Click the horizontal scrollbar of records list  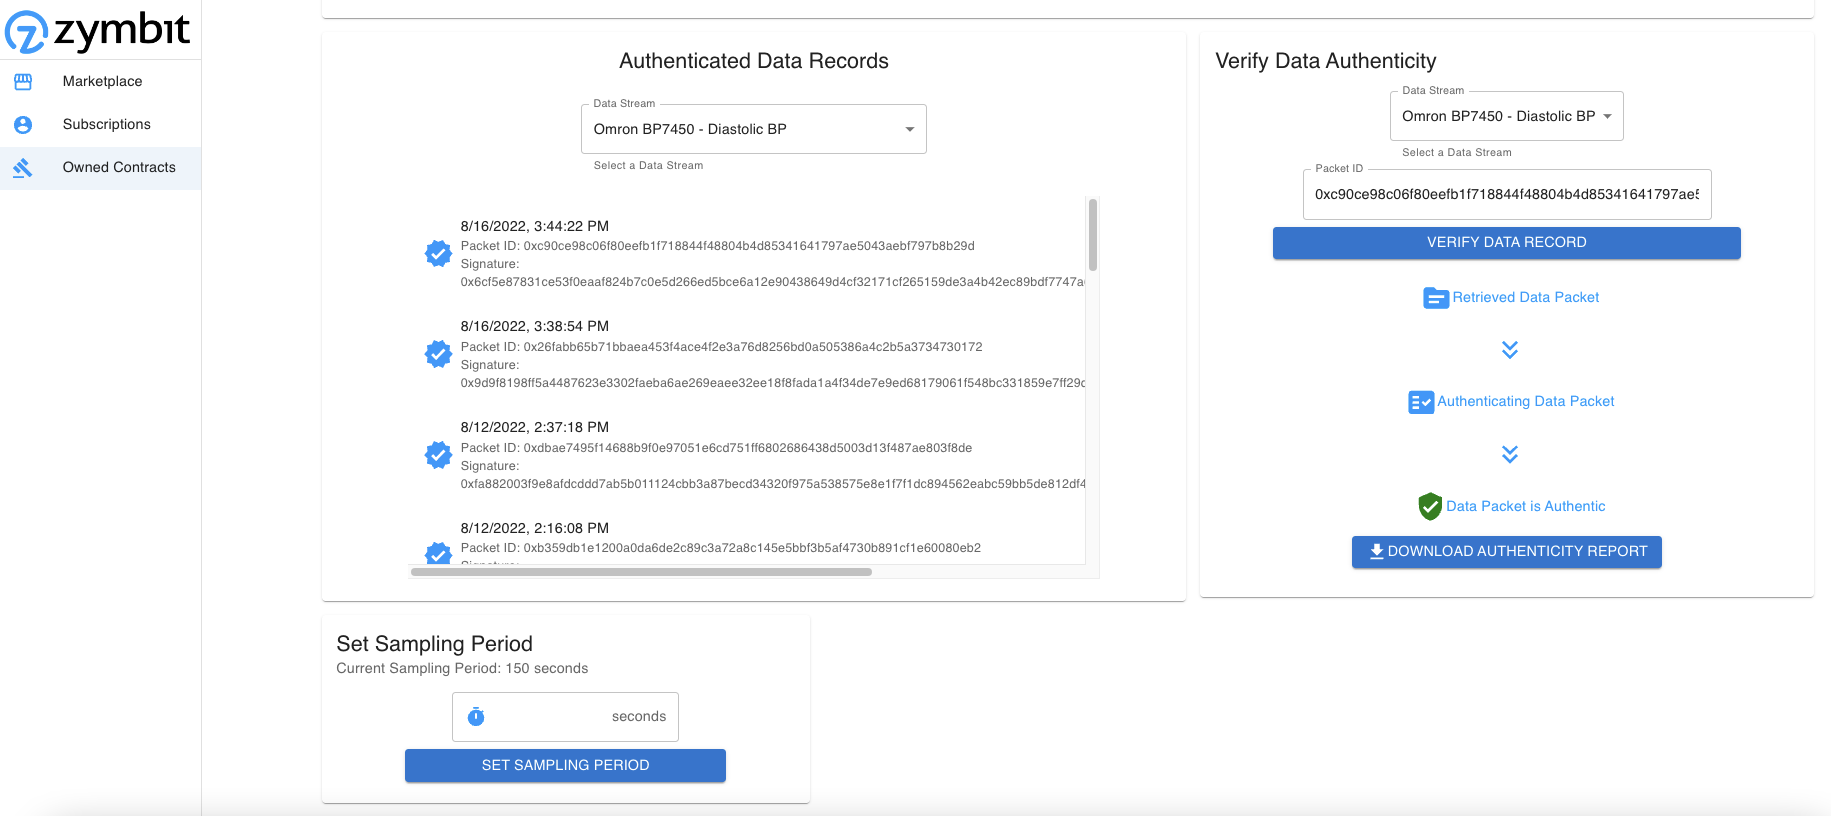pyautogui.click(x=641, y=572)
